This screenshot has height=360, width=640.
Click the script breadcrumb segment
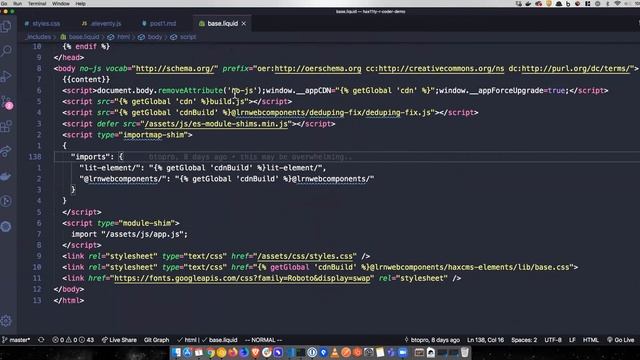(x=183, y=37)
